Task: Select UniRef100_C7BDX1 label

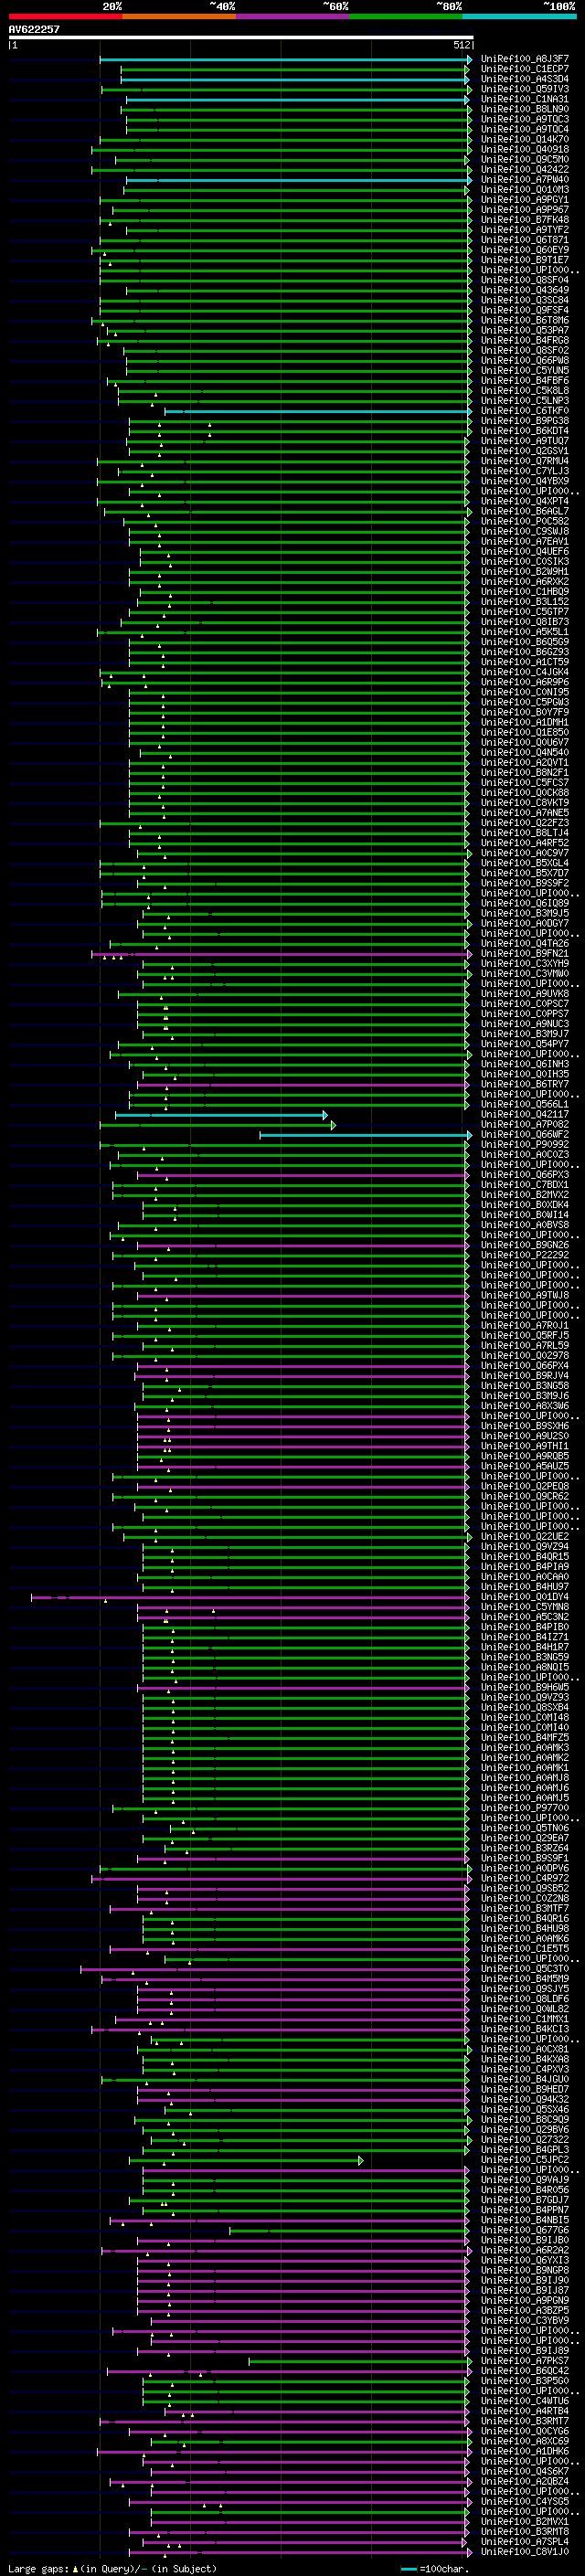Action: pos(525,1185)
